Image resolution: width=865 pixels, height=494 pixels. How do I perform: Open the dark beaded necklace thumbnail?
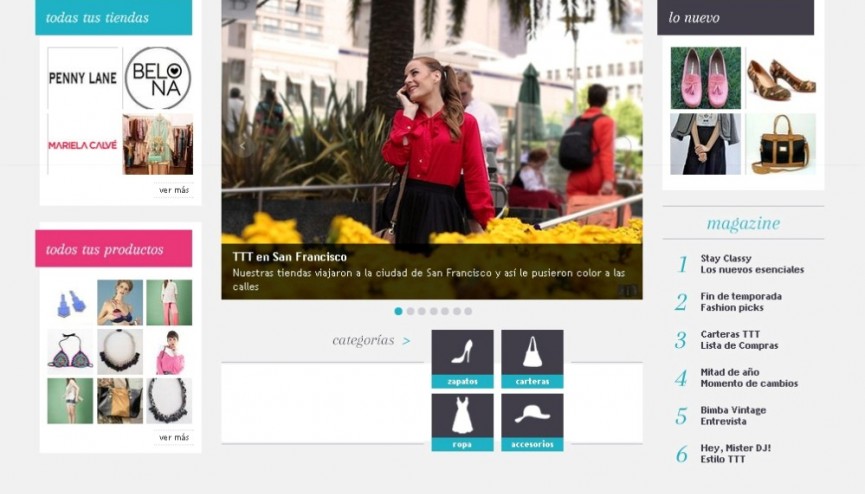(169, 401)
